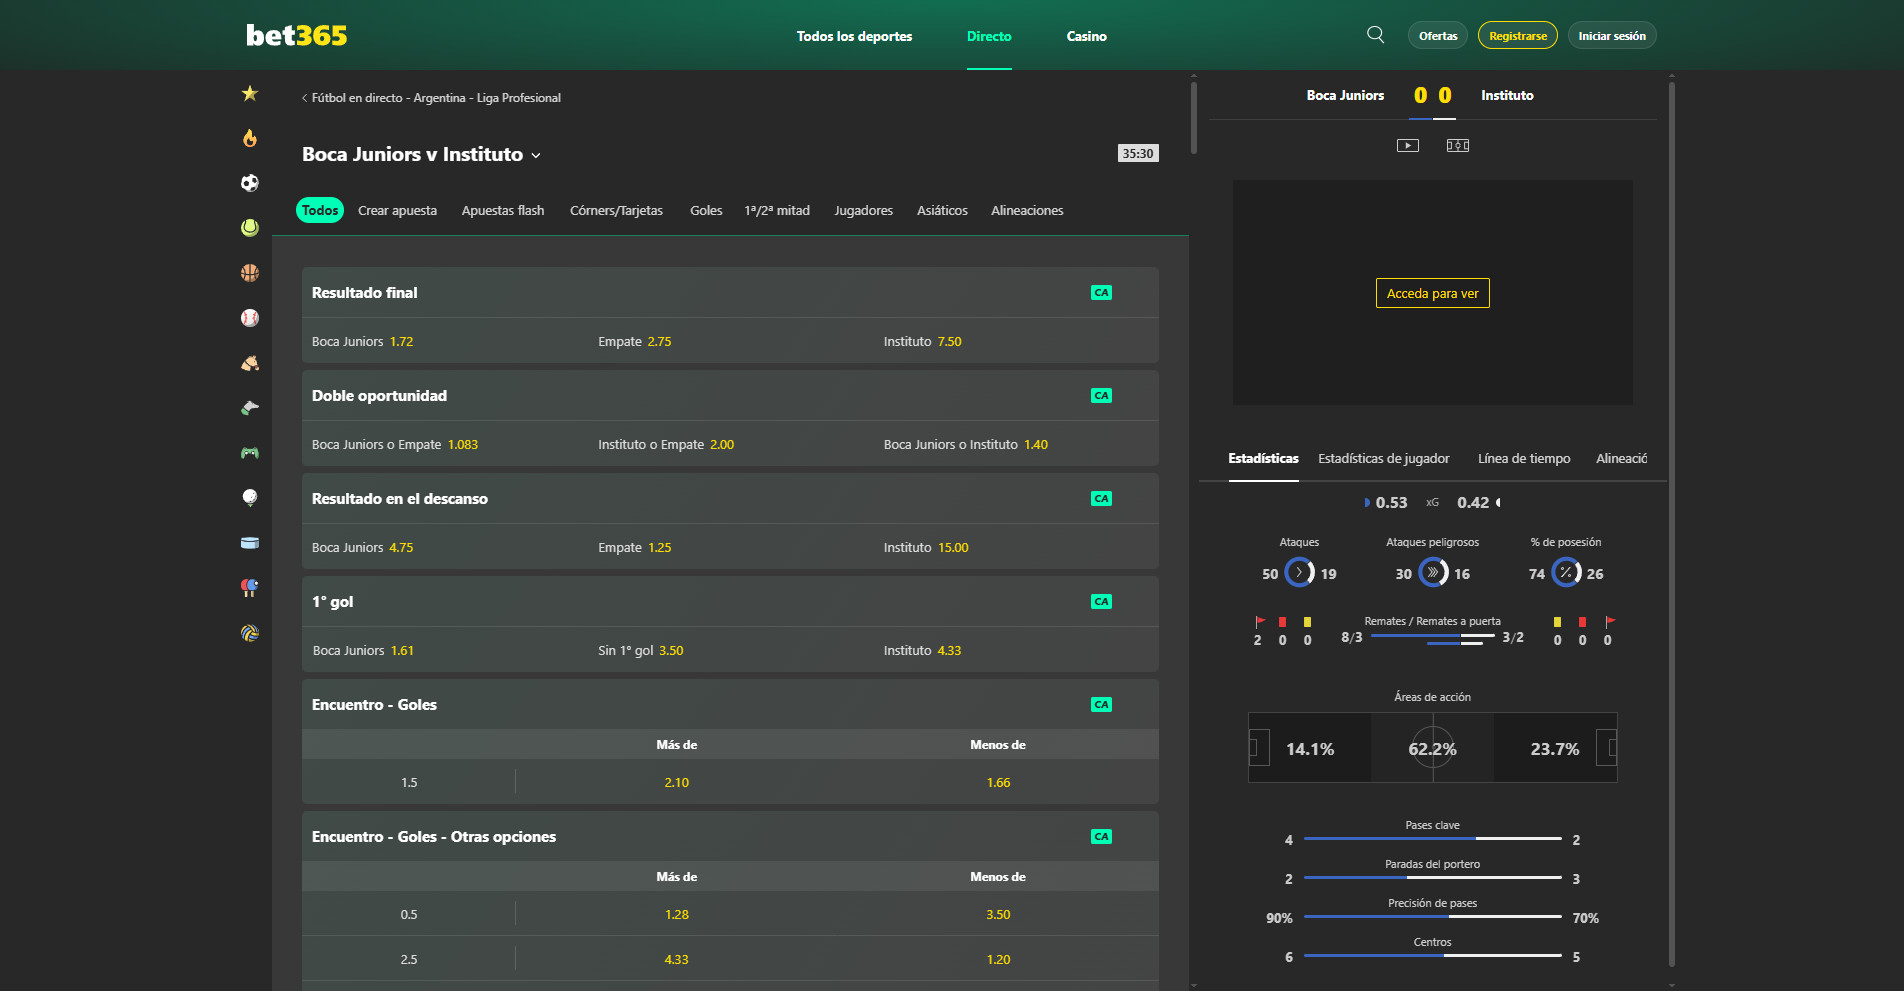Select the Todos market filter
The image size is (1904, 991).
[x=320, y=211]
